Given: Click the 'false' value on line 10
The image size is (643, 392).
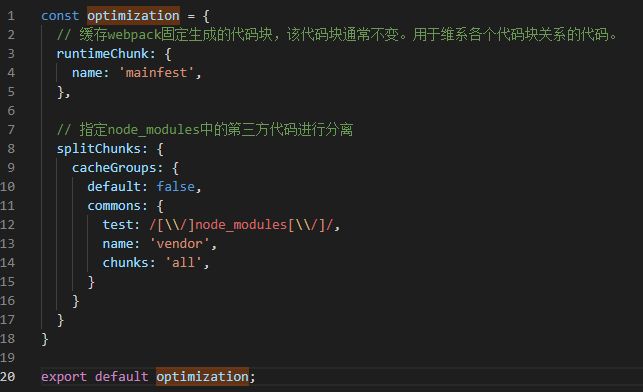Looking at the screenshot, I should pyautogui.click(x=176, y=187).
